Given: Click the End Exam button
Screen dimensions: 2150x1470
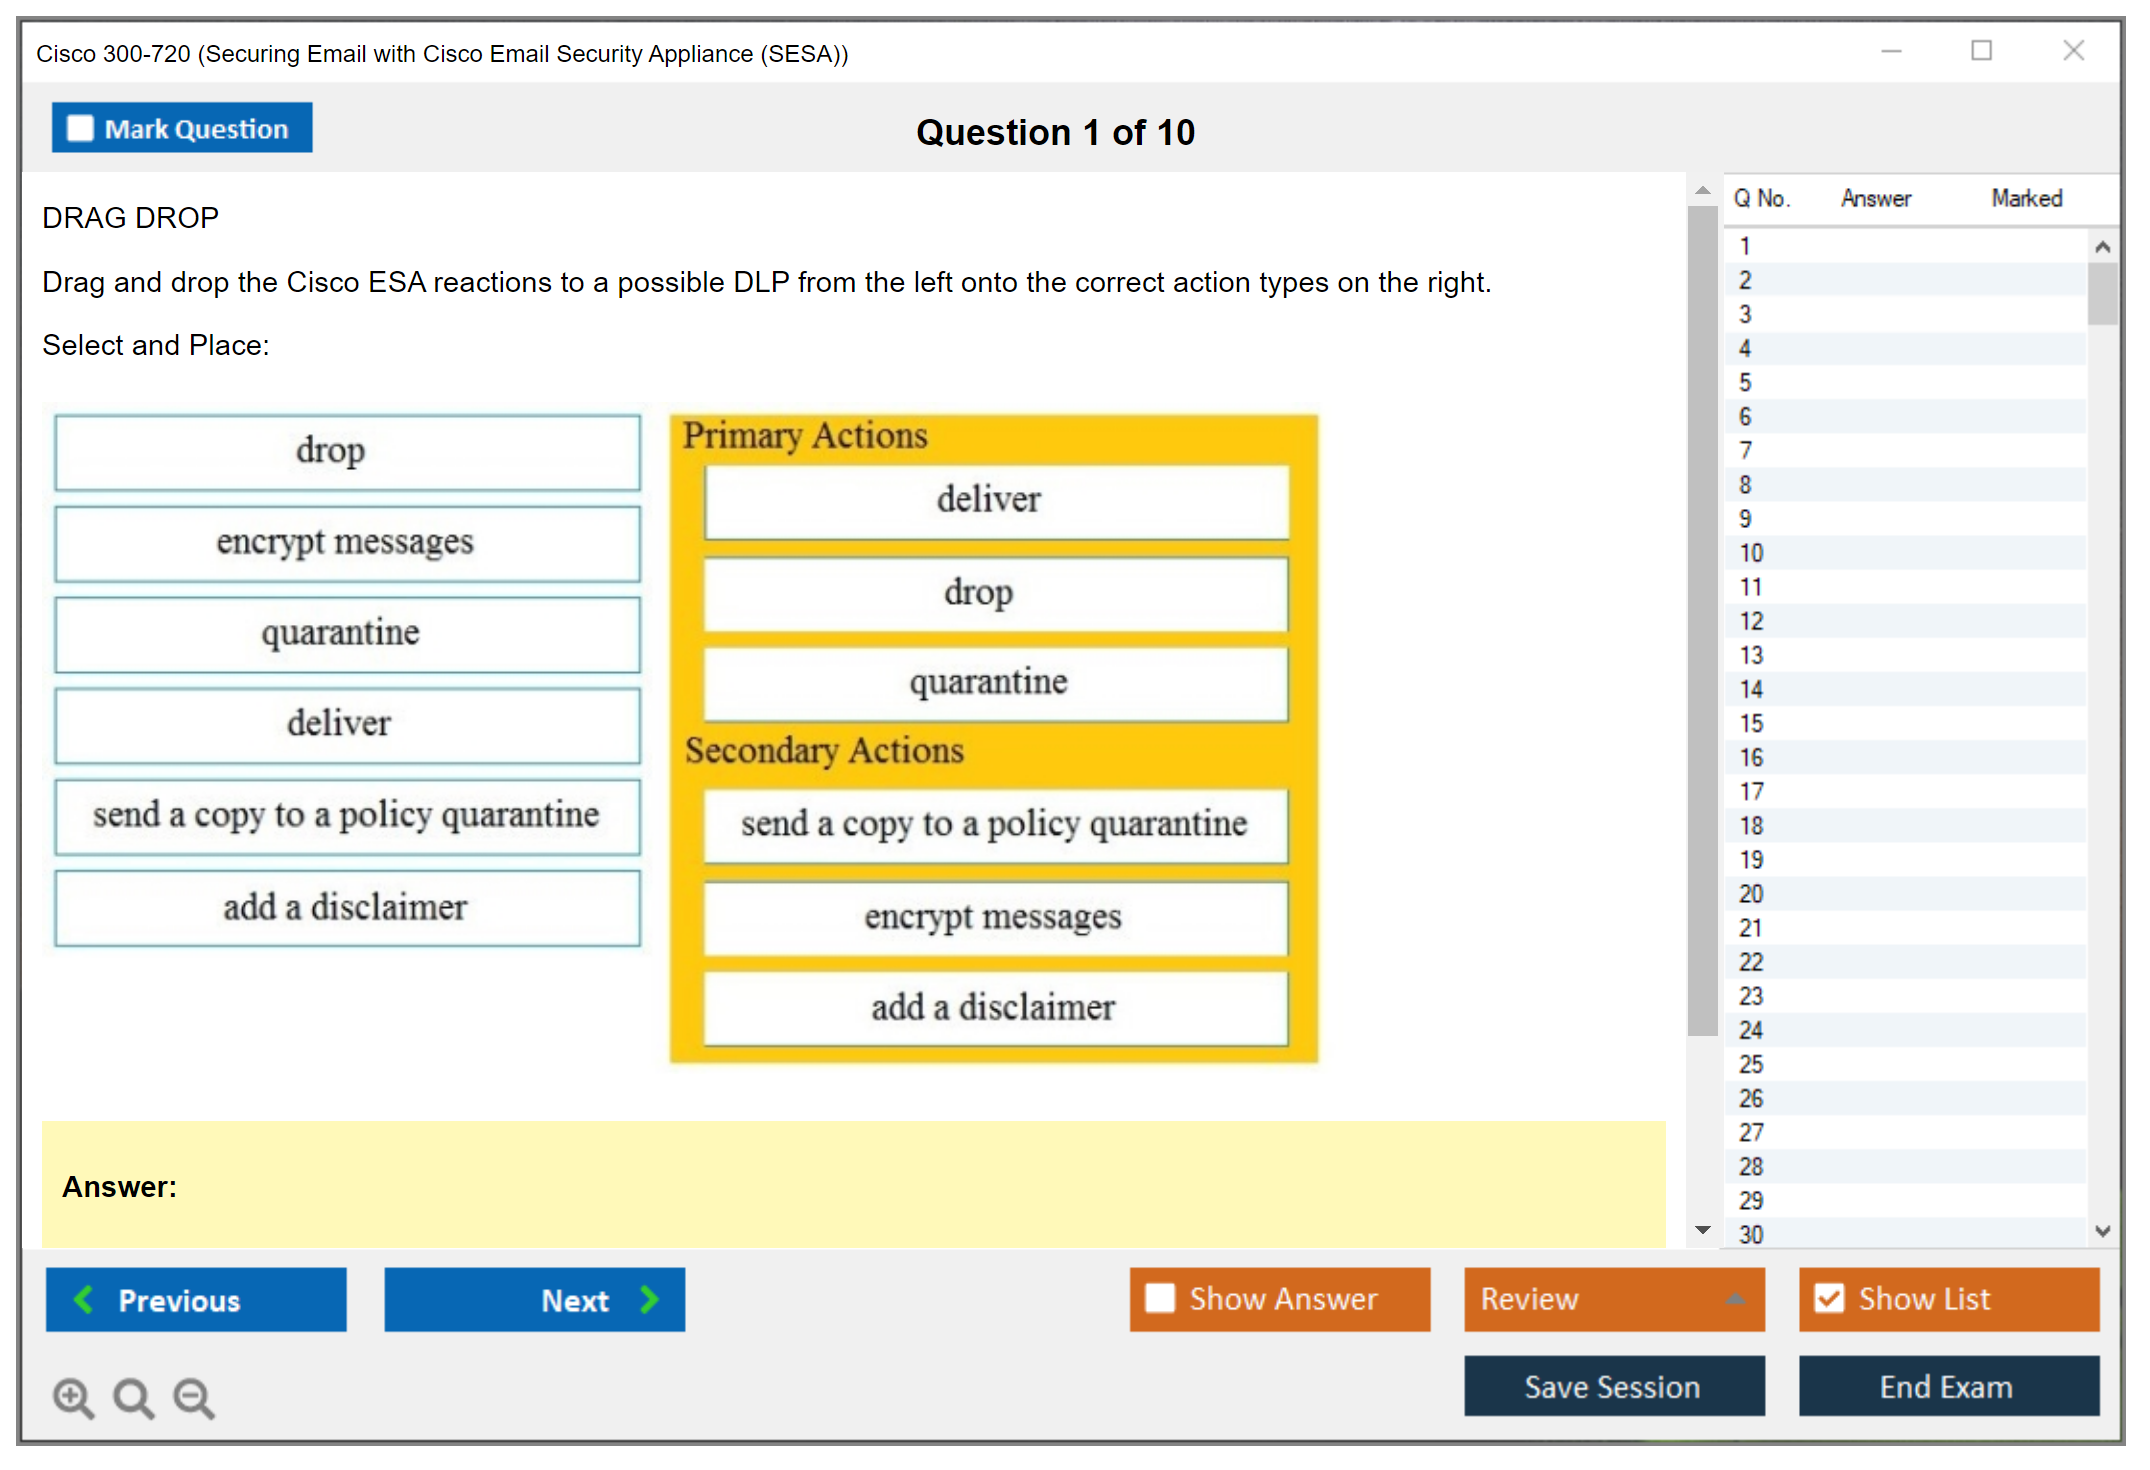Looking at the screenshot, I should coord(1947,1386).
